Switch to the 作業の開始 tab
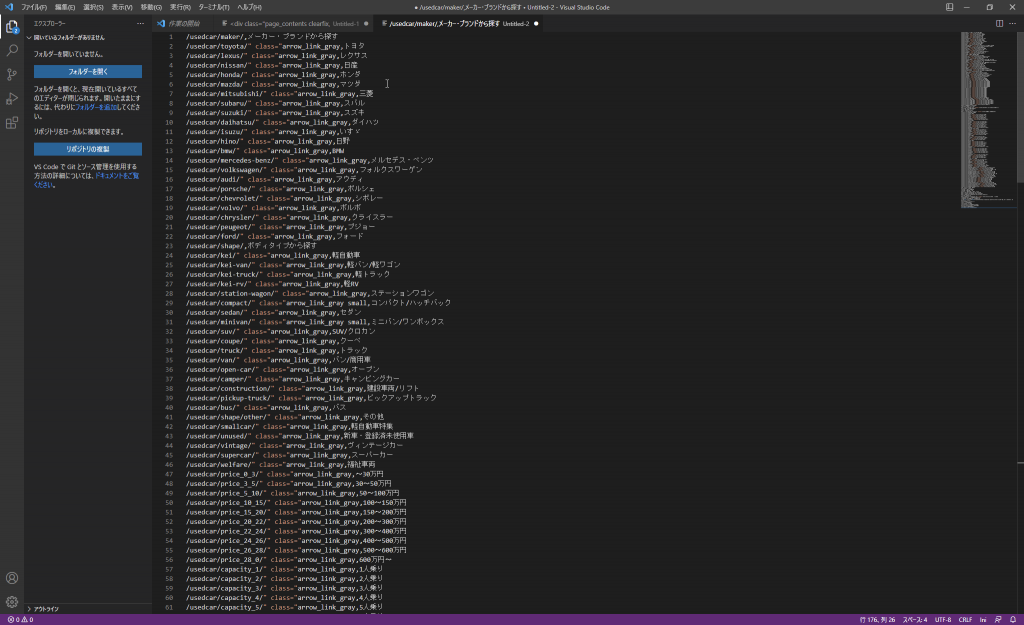Image resolution: width=1024 pixels, height=625 pixels. (x=183, y=24)
